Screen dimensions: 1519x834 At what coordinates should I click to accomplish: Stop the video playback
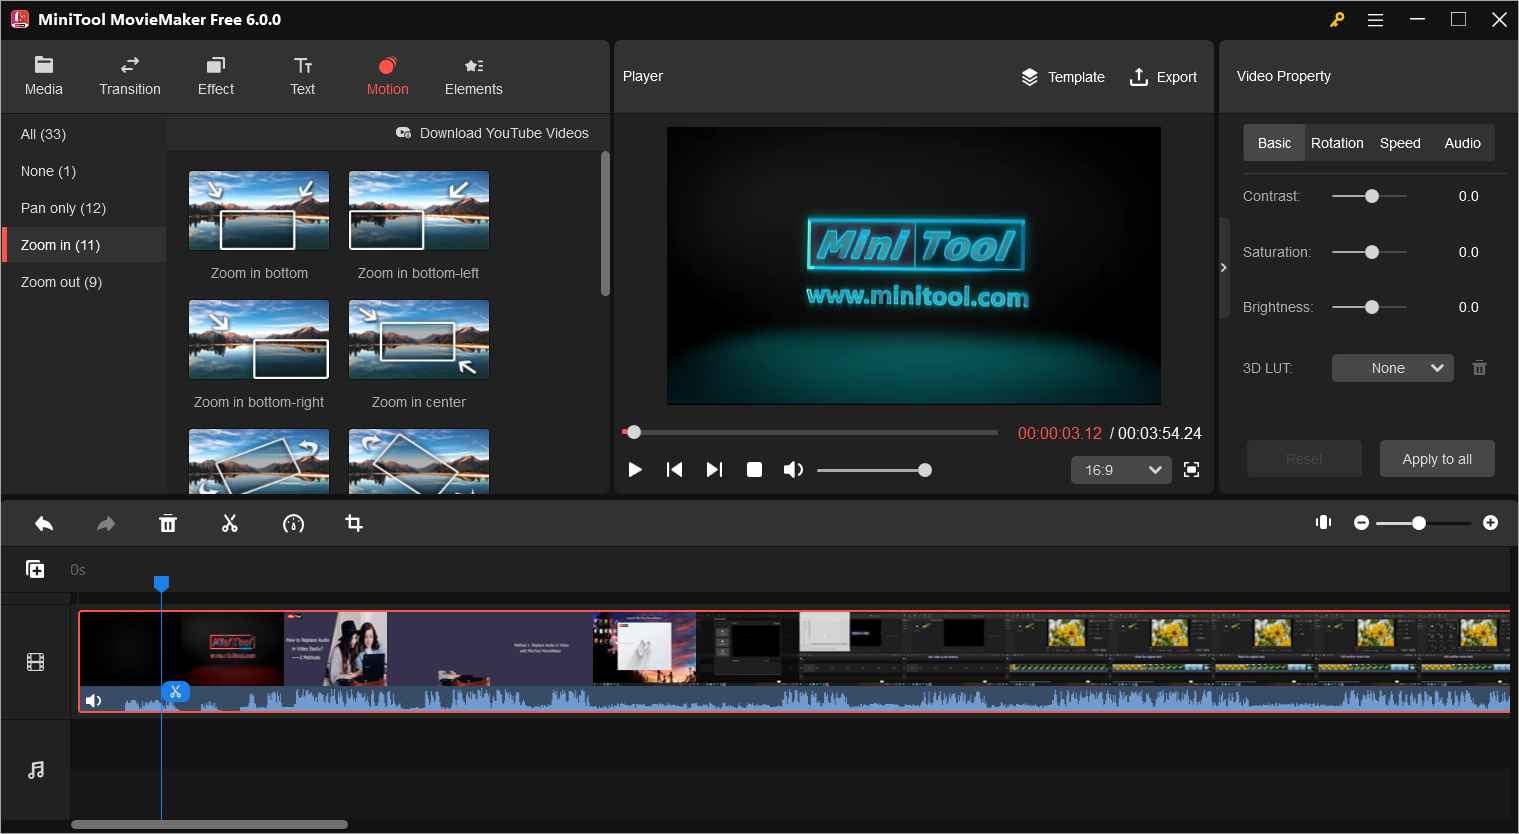pos(755,470)
